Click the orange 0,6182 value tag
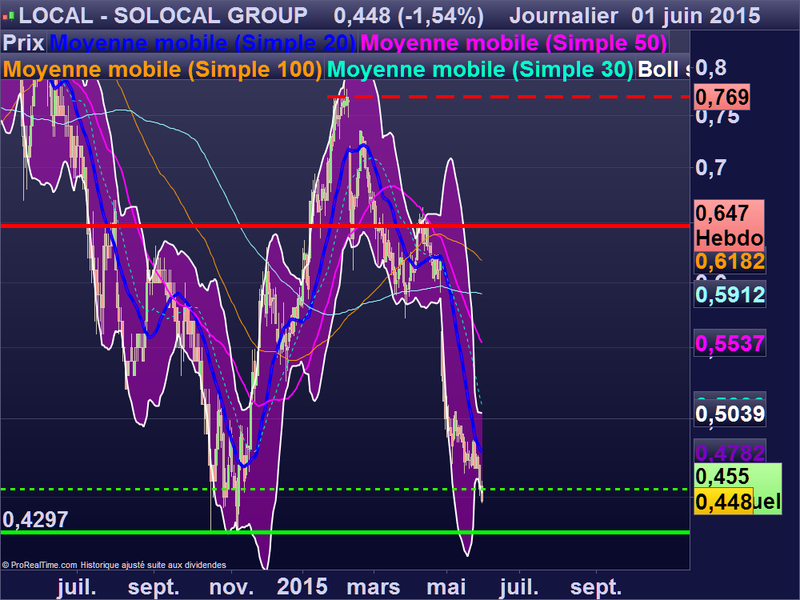Screen dimensions: 800x600 coord(730,262)
